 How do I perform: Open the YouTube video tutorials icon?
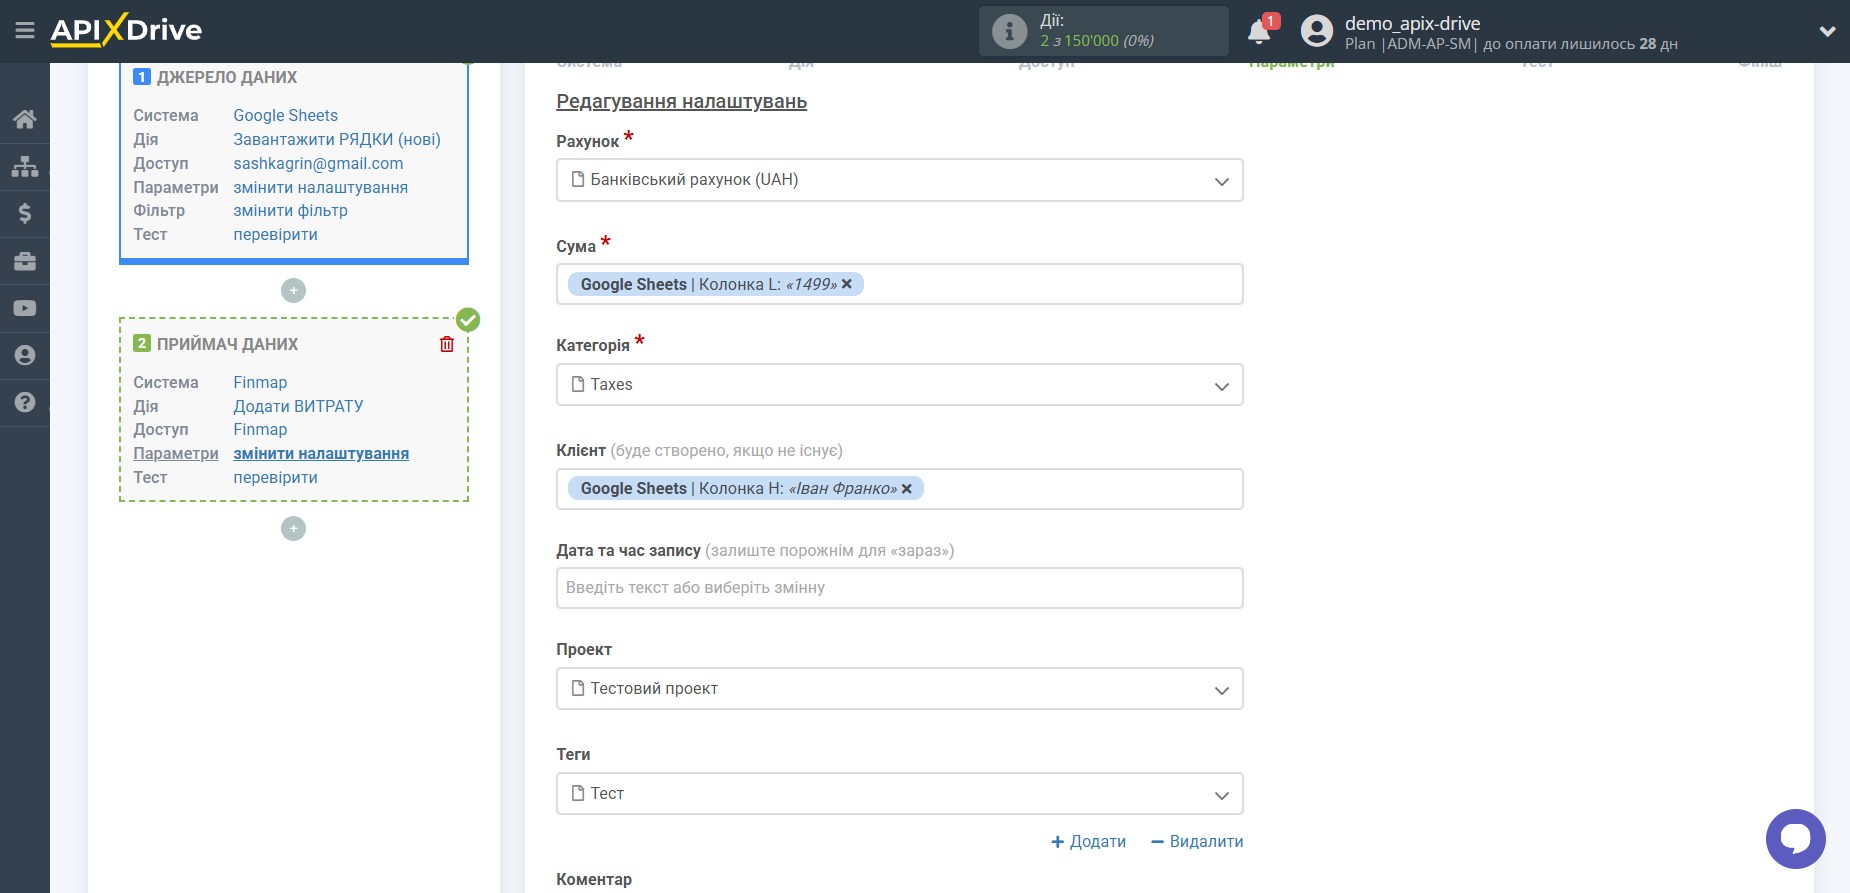coord(25,308)
